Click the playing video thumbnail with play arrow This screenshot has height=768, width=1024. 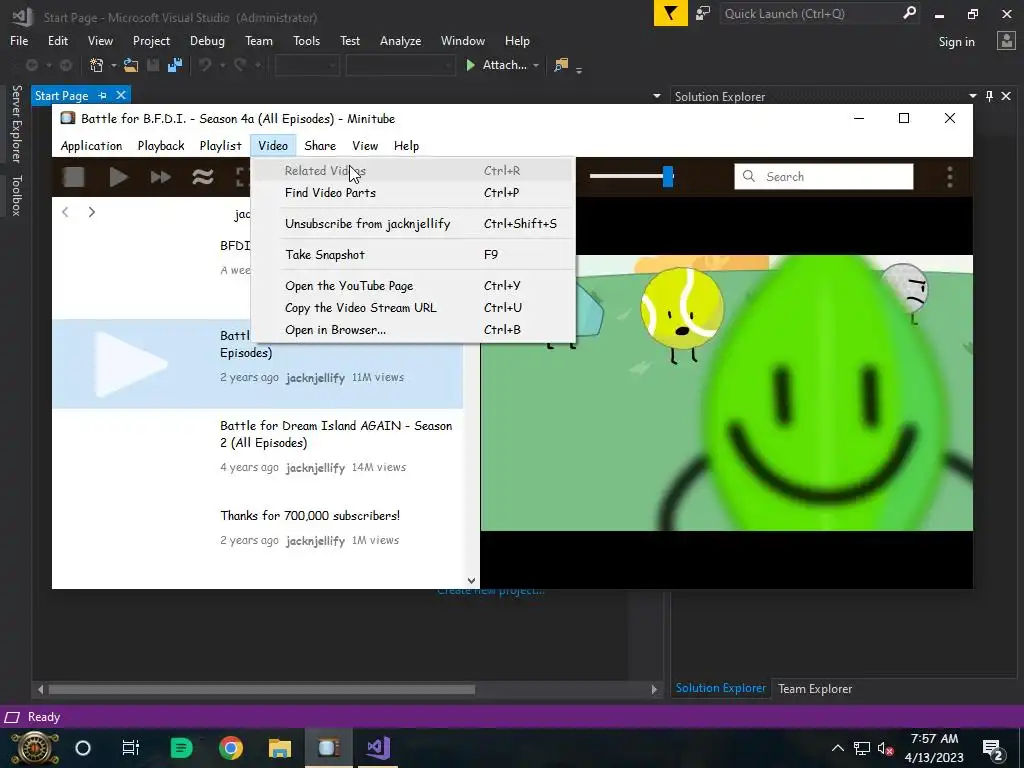[x=131, y=363]
